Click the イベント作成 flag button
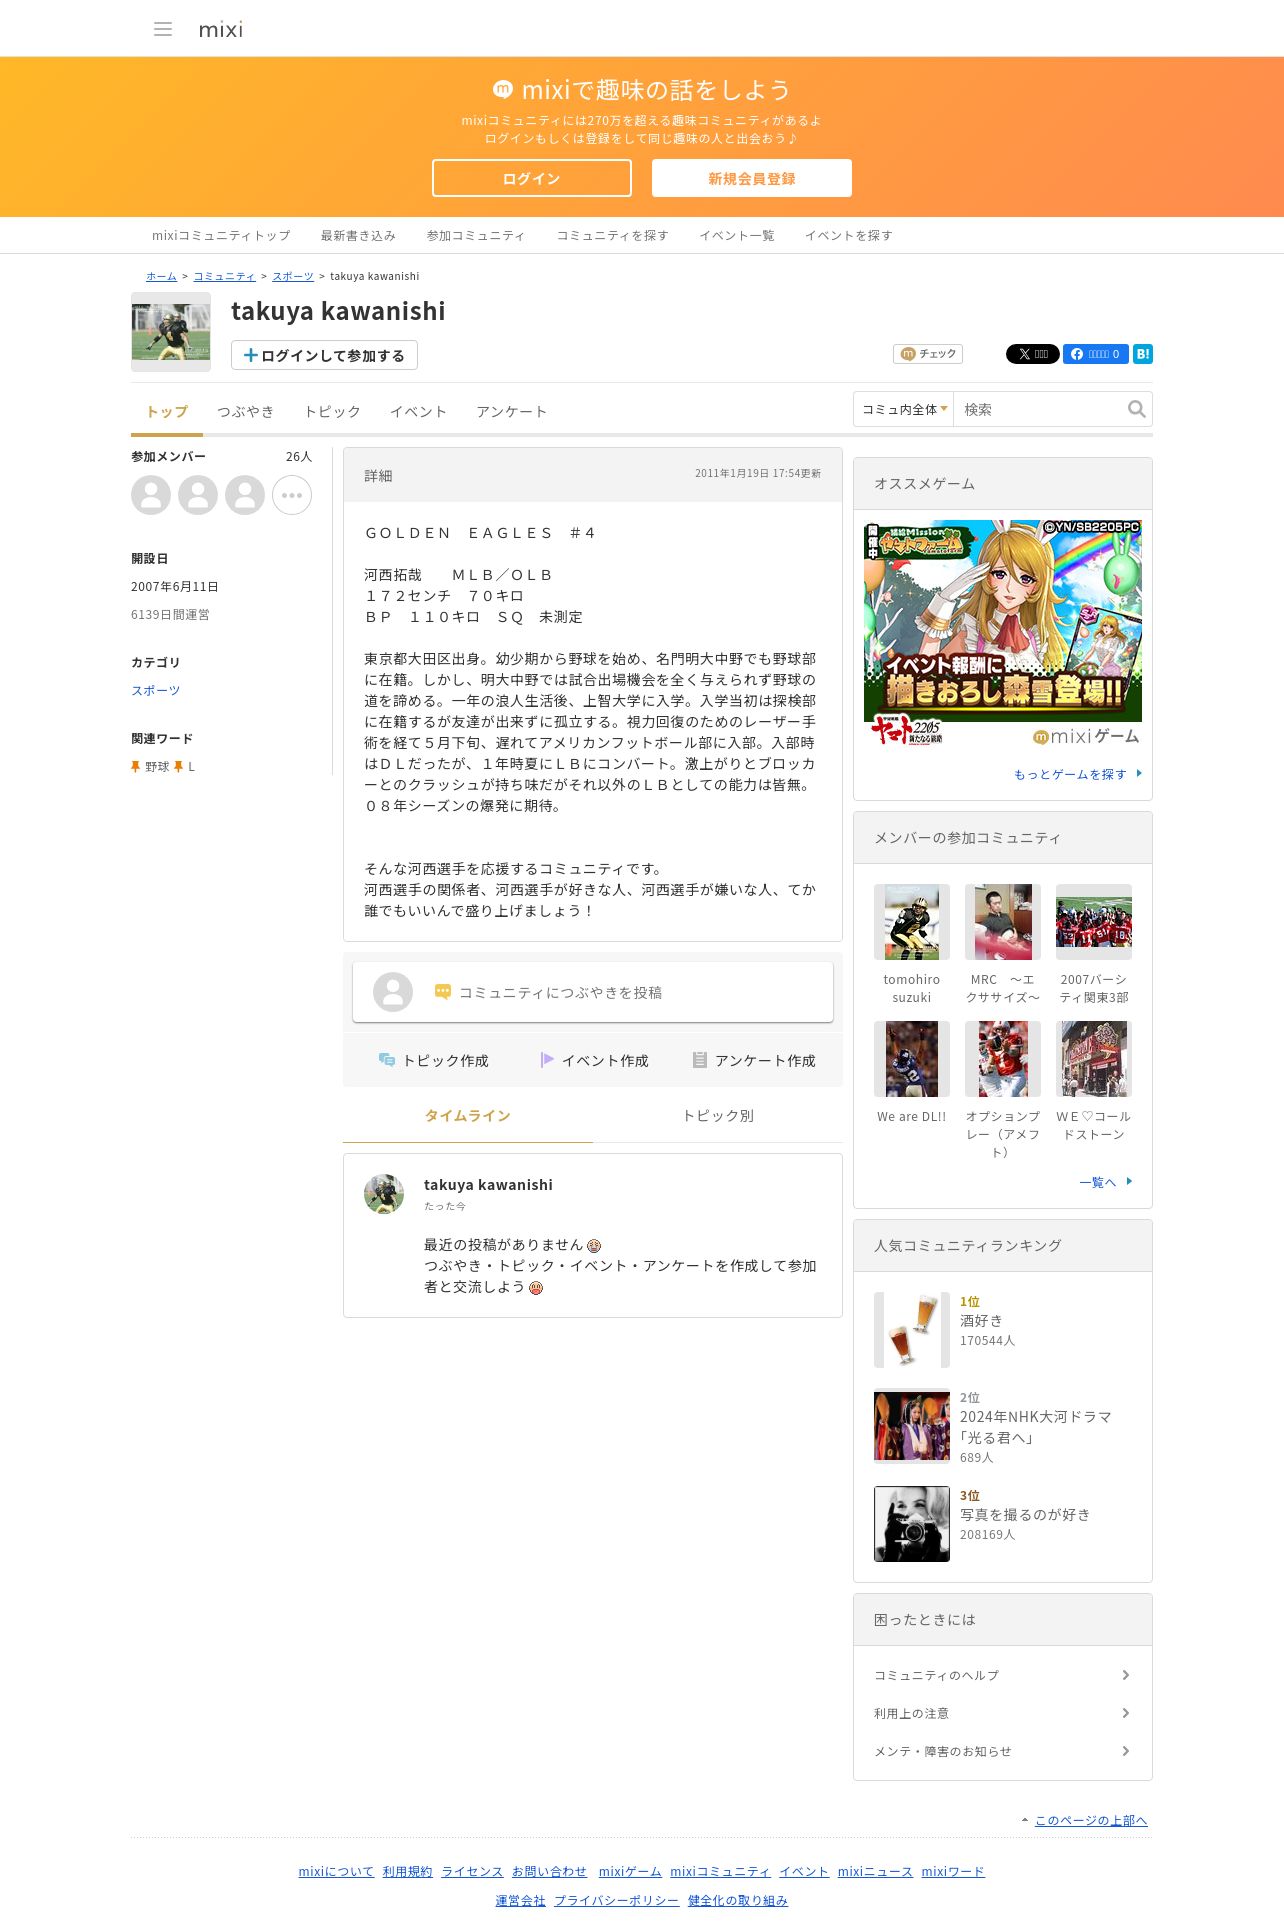This screenshot has width=1284, height=1929. click(x=594, y=1060)
